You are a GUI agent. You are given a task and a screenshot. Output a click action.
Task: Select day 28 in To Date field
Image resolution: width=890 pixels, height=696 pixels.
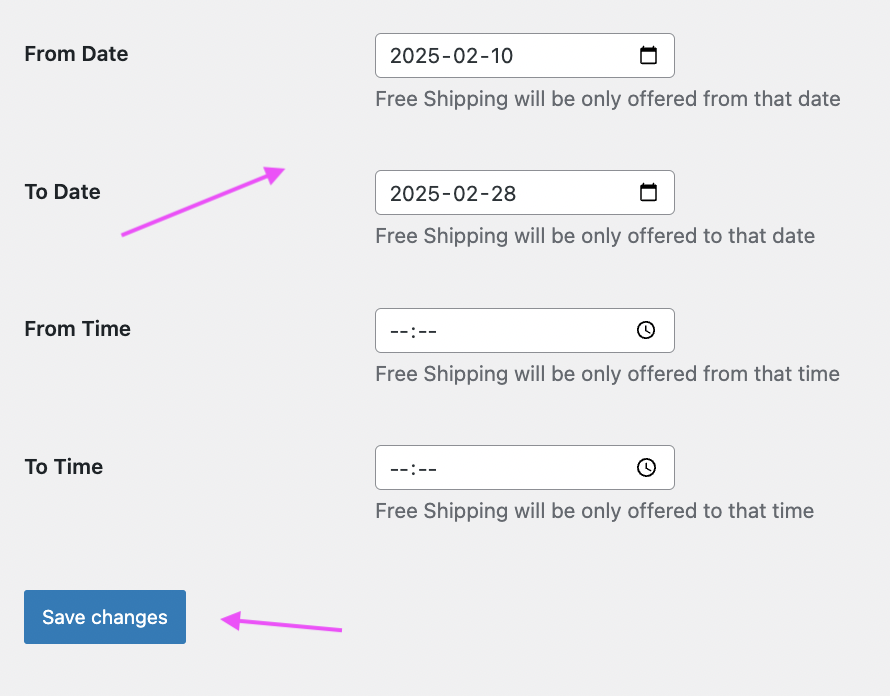(x=503, y=193)
